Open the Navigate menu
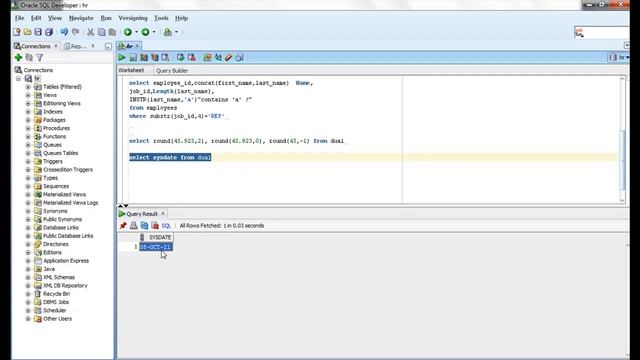Image resolution: width=640 pixels, height=360 pixels. pyautogui.click(x=81, y=18)
